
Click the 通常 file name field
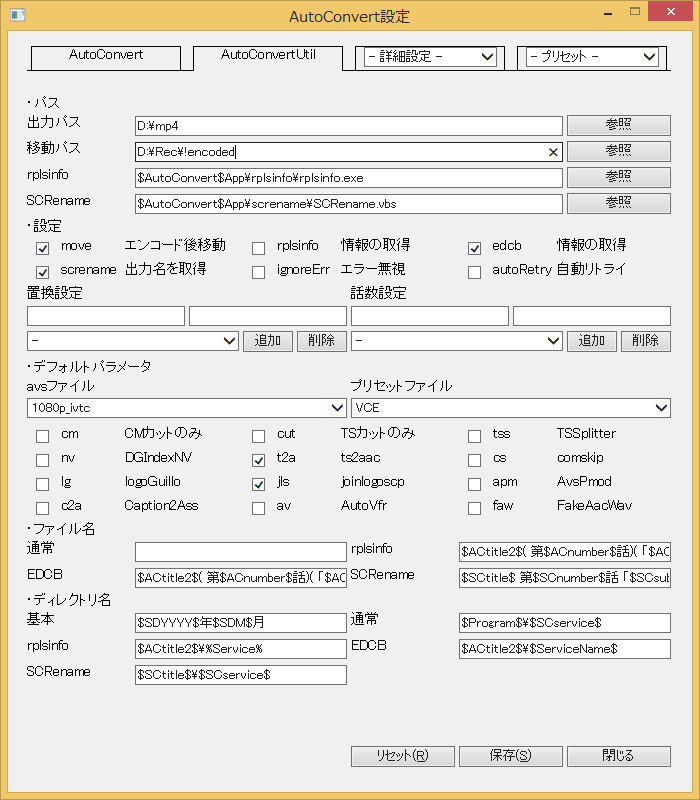pos(241,552)
